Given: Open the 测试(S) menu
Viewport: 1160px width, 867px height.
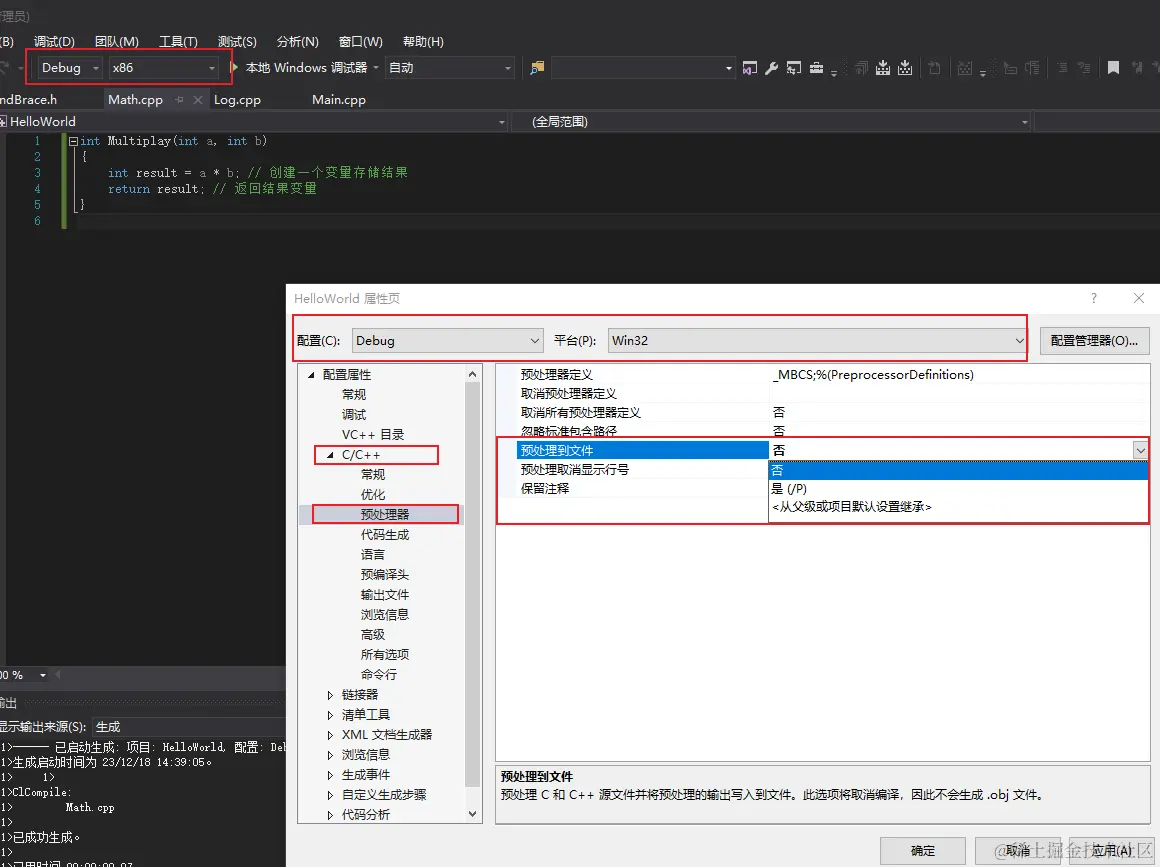Looking at the screenshot, I should click(237, 41).
